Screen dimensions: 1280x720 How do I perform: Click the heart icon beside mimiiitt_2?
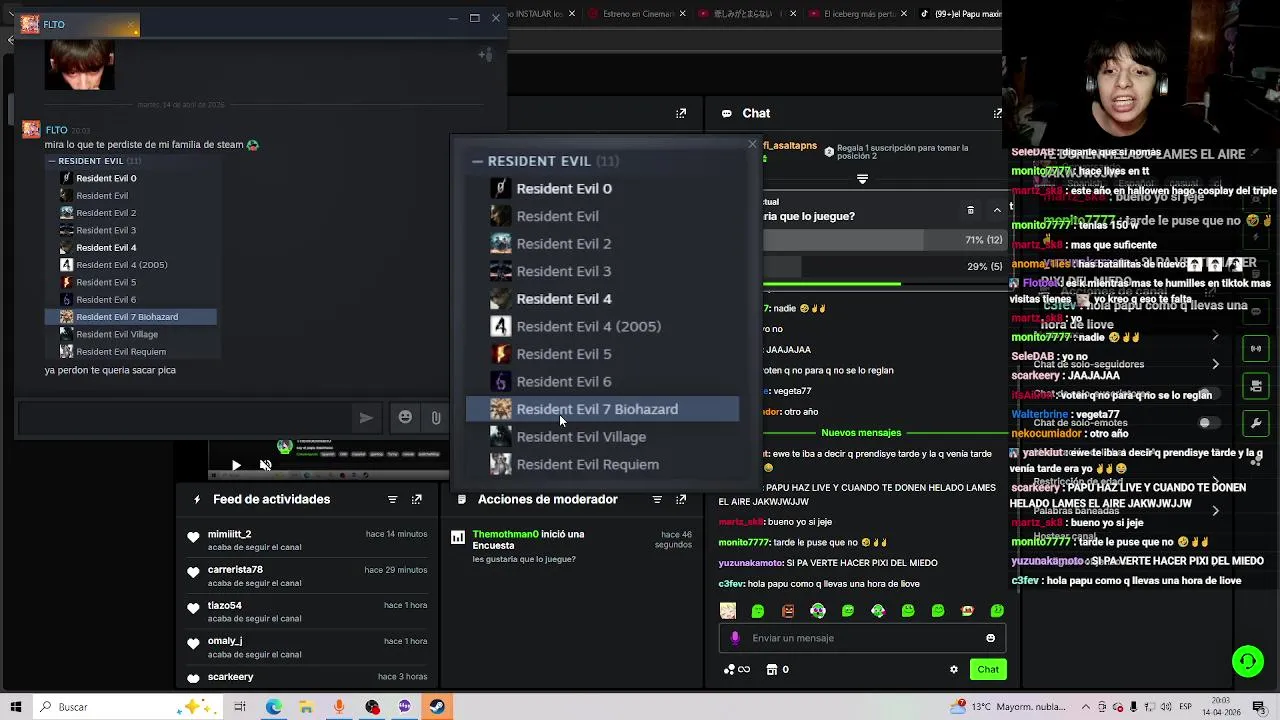click(193, 538)
